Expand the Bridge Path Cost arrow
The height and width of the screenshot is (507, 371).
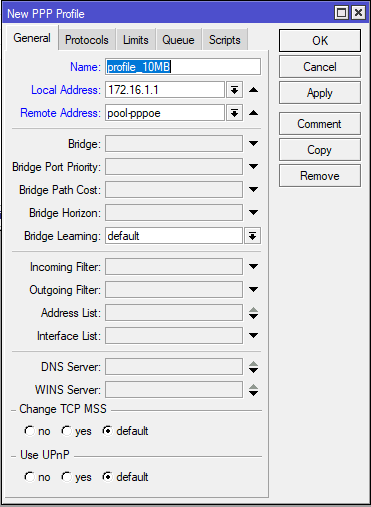point(253,190)
